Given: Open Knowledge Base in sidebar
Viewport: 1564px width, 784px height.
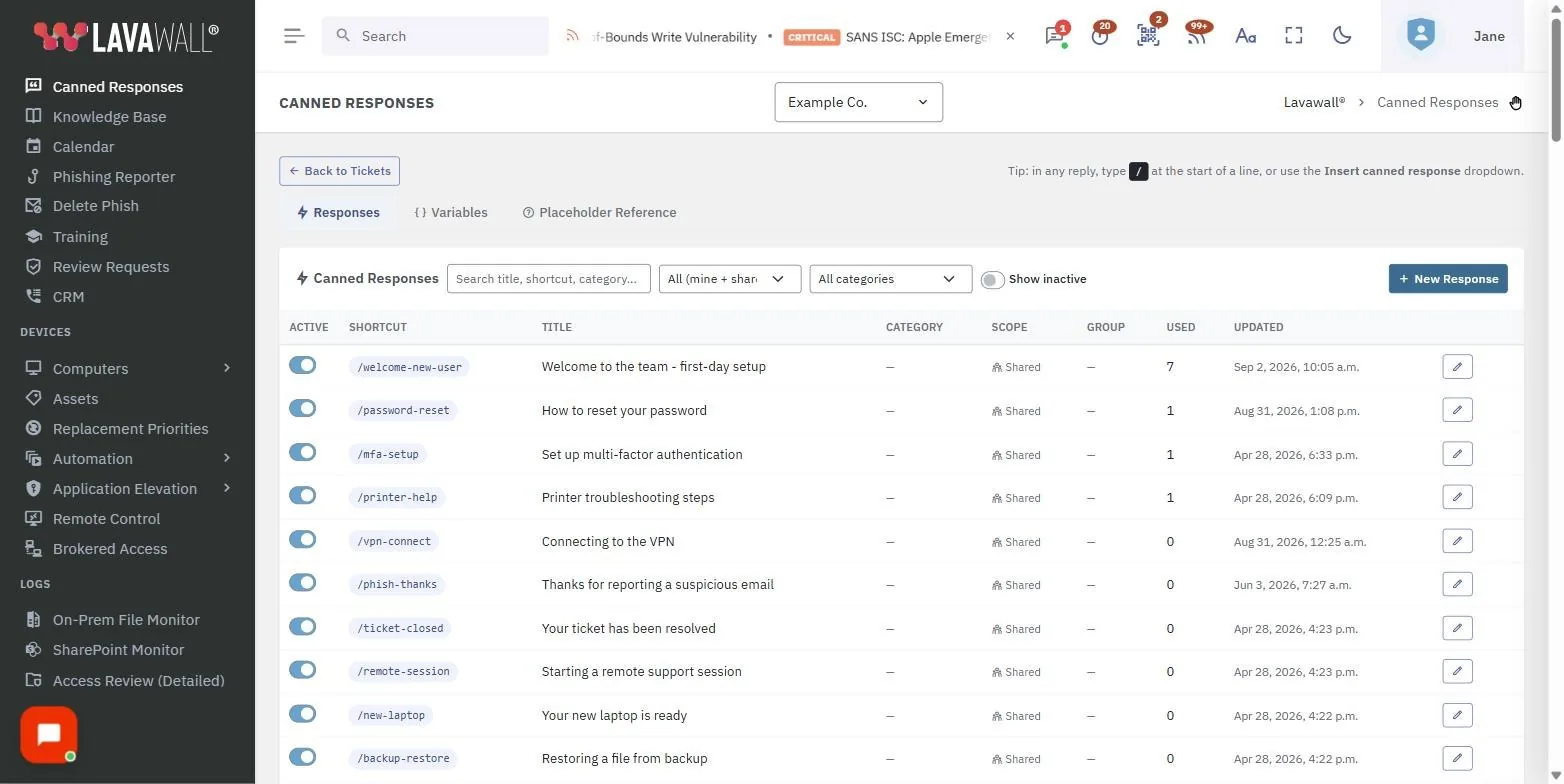Looking at the screenshot, I should point(109,116).
